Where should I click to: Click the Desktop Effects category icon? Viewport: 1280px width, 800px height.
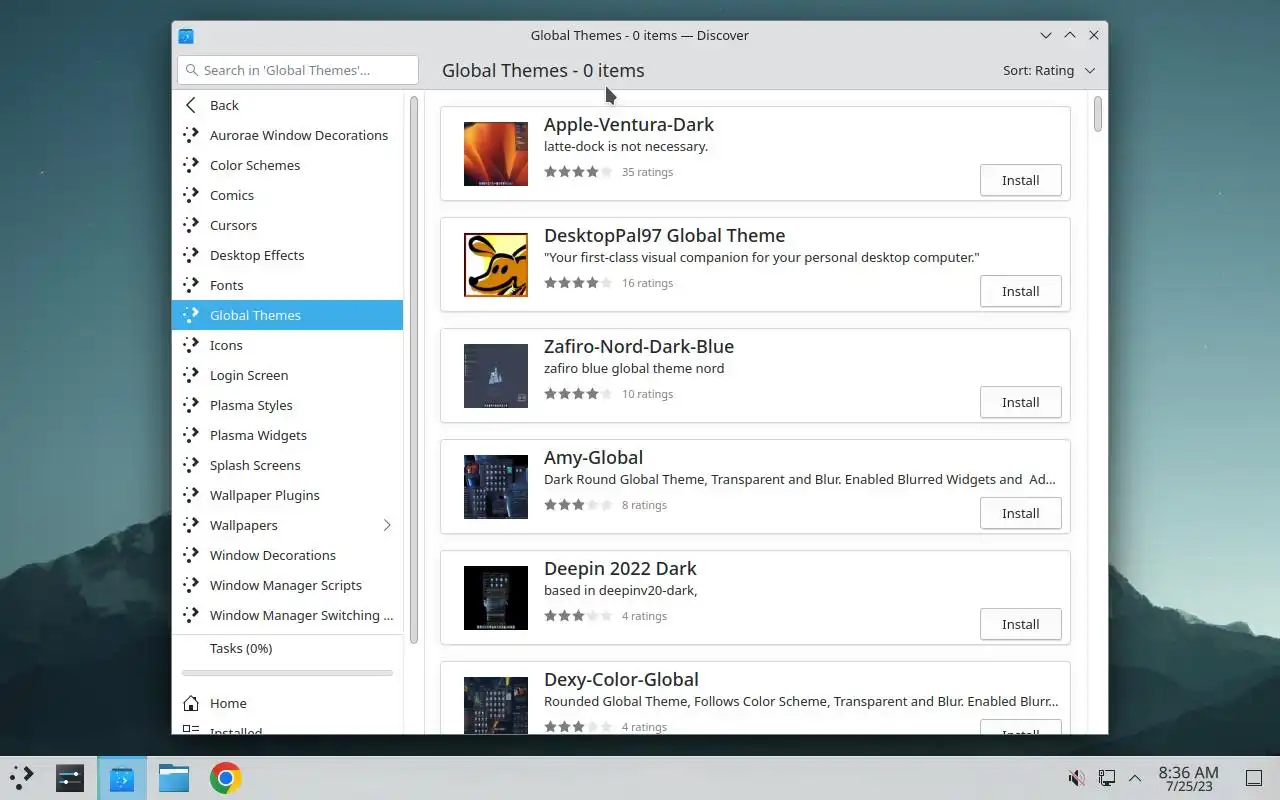click(191, 255)
